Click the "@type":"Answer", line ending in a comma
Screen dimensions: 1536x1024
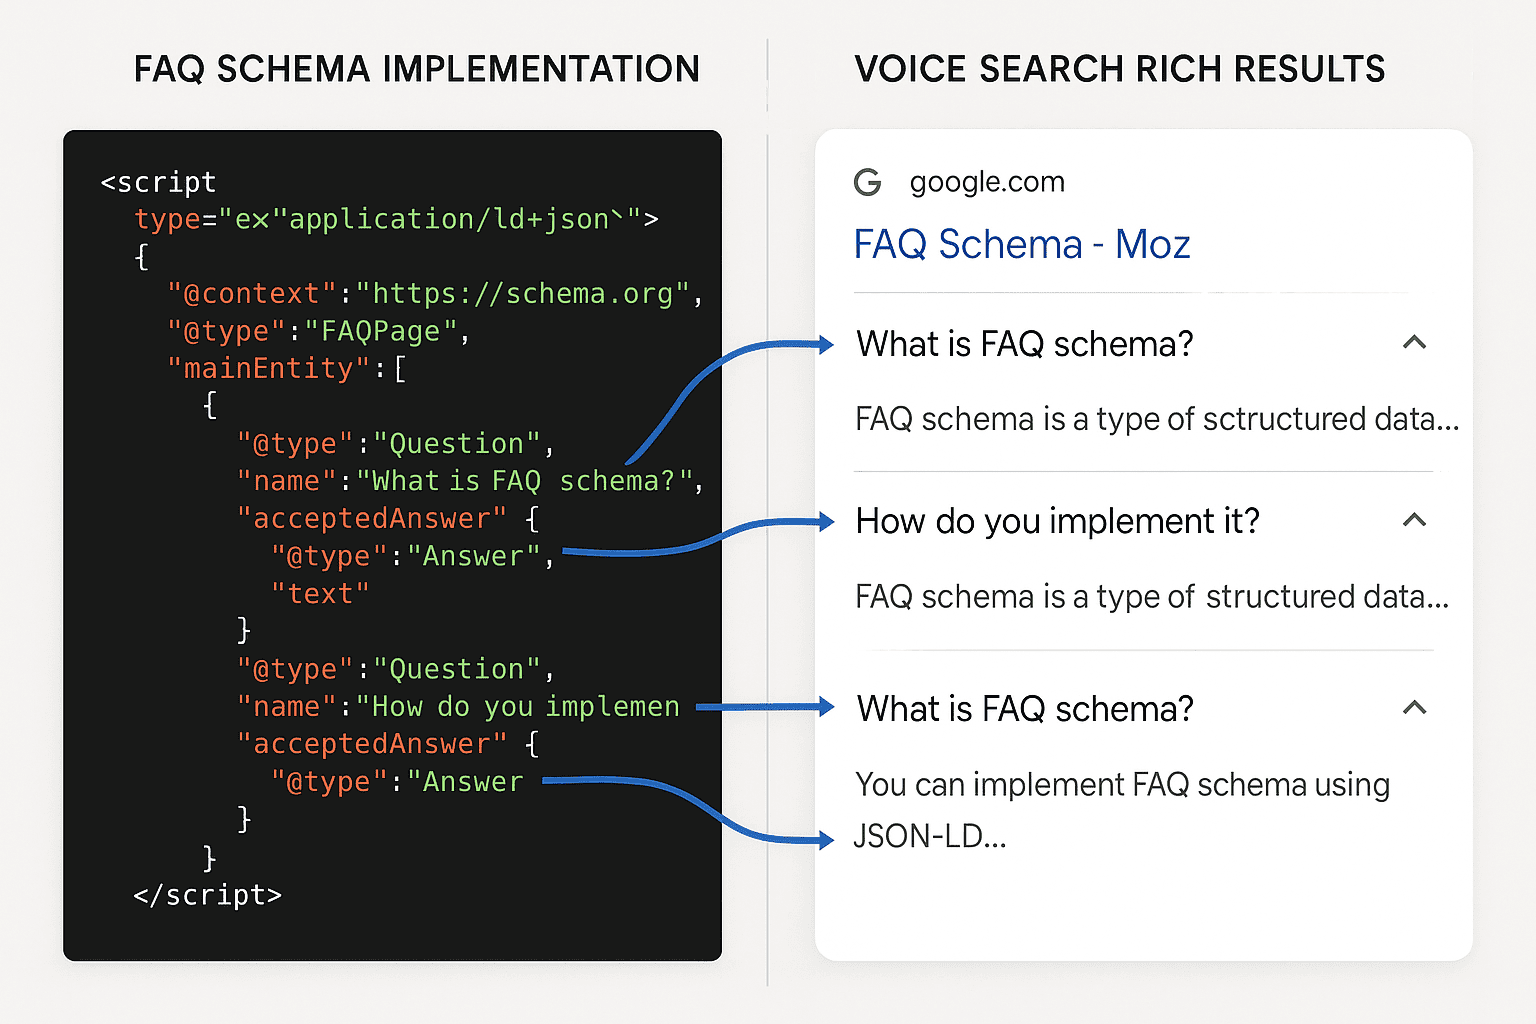413,556
